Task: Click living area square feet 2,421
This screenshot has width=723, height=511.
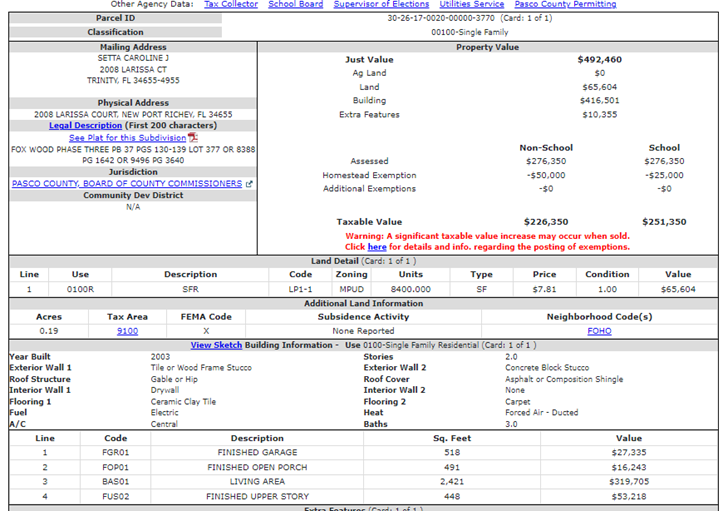Action: click(x=452, y=482)
